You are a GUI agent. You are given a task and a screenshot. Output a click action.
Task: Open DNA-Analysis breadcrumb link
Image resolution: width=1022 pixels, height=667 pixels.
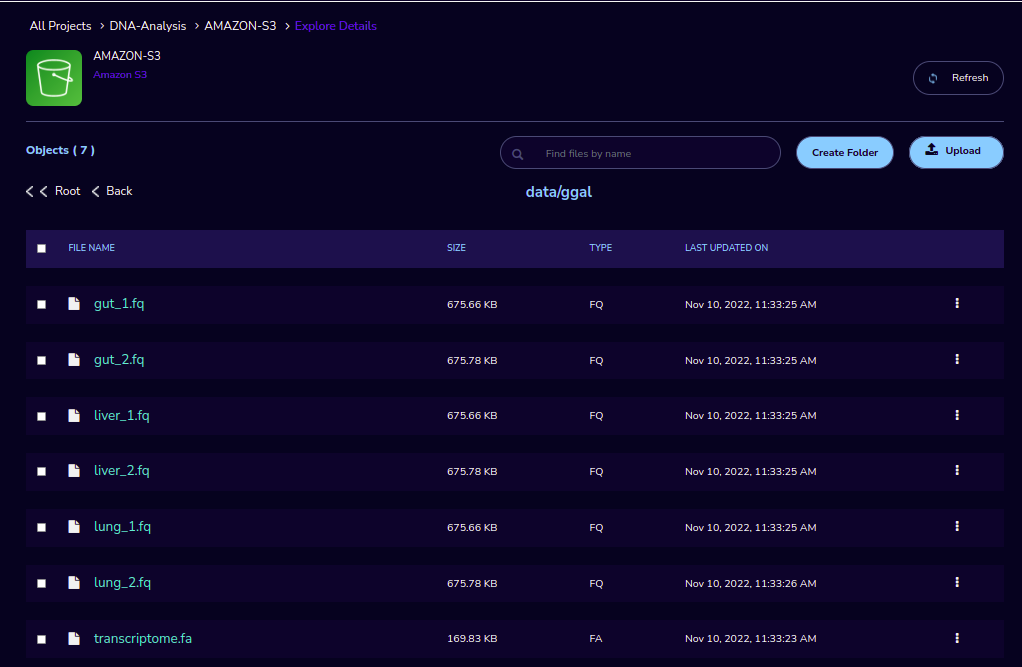(x=147, y=26)
